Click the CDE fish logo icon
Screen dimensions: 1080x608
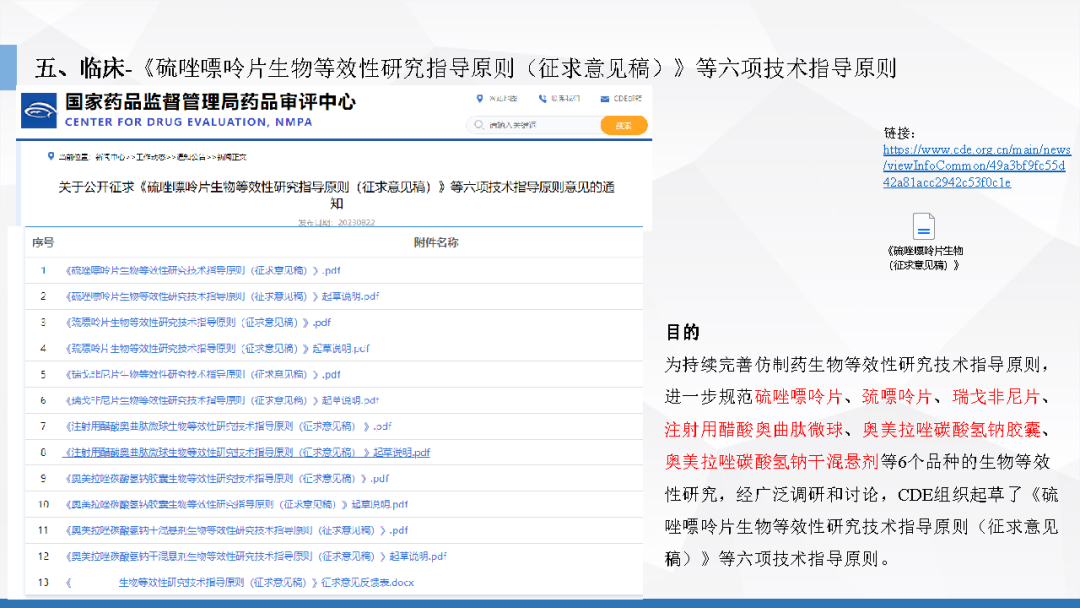40,110
